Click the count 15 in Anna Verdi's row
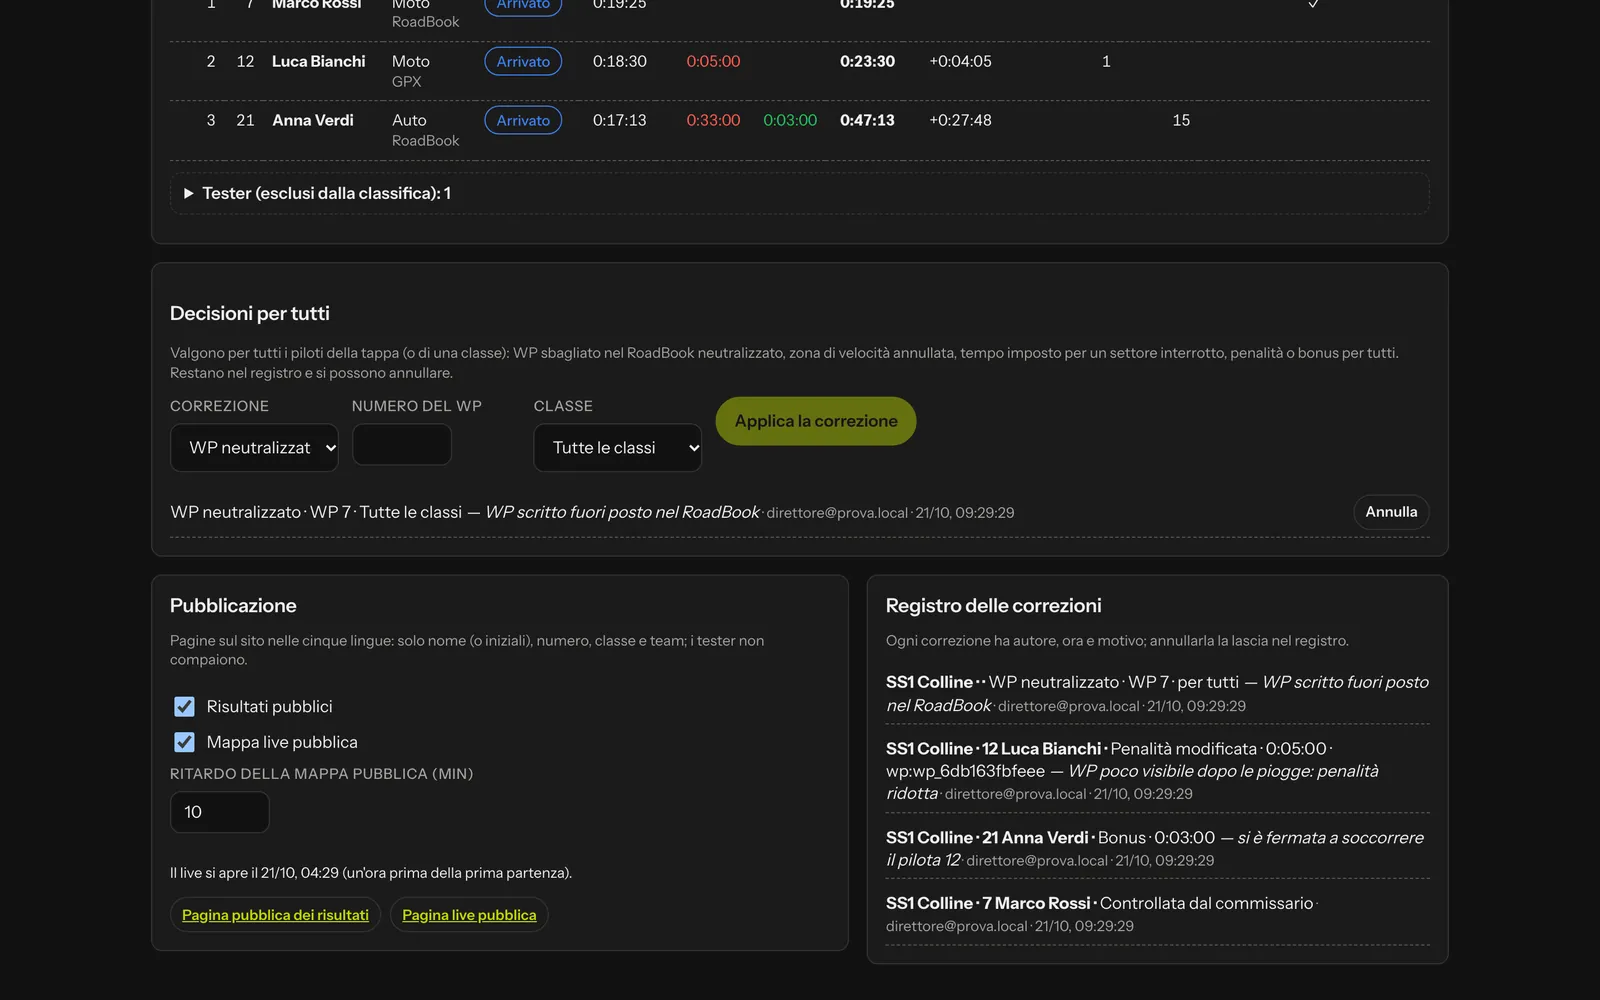This screenshot has height=1000, width=1600. coord(1181,120)
